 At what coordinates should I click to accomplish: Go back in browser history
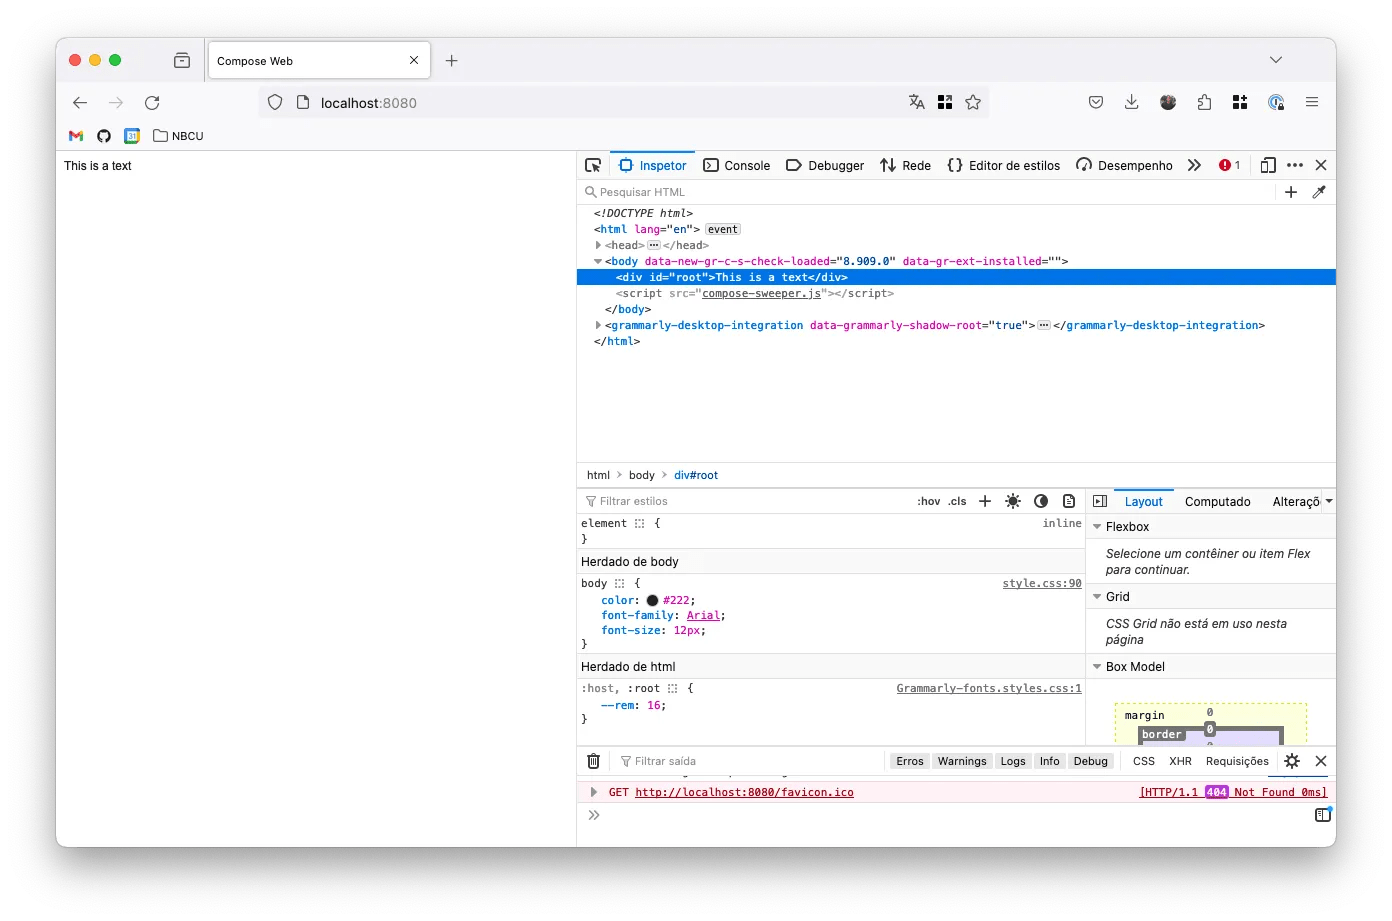(80, 103)
